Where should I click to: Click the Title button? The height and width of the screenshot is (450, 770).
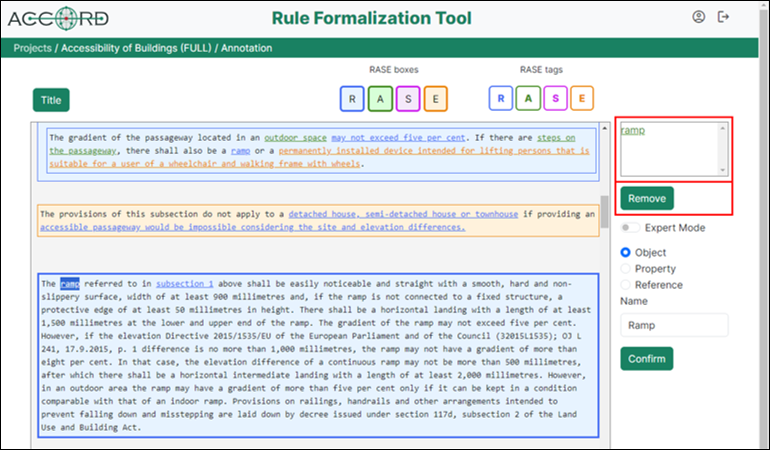(51, 100)
